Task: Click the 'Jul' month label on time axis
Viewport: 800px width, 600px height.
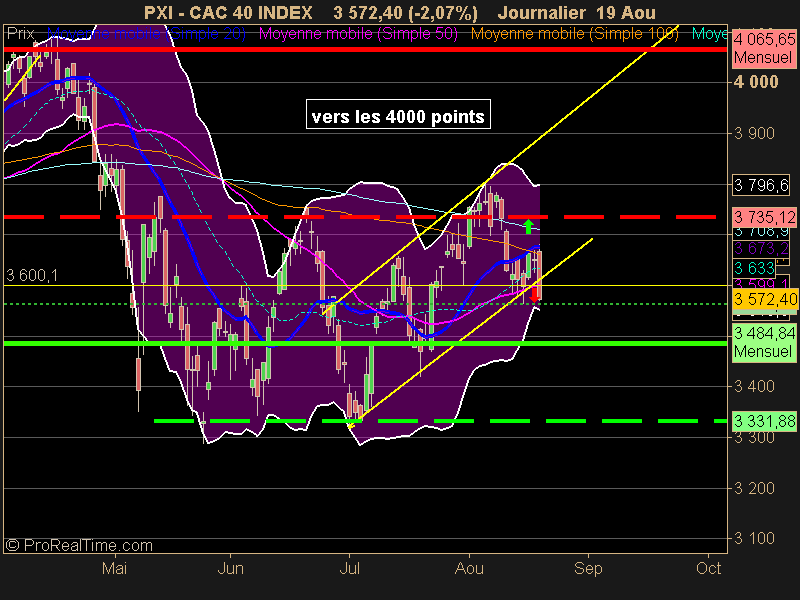Action: 349,568
